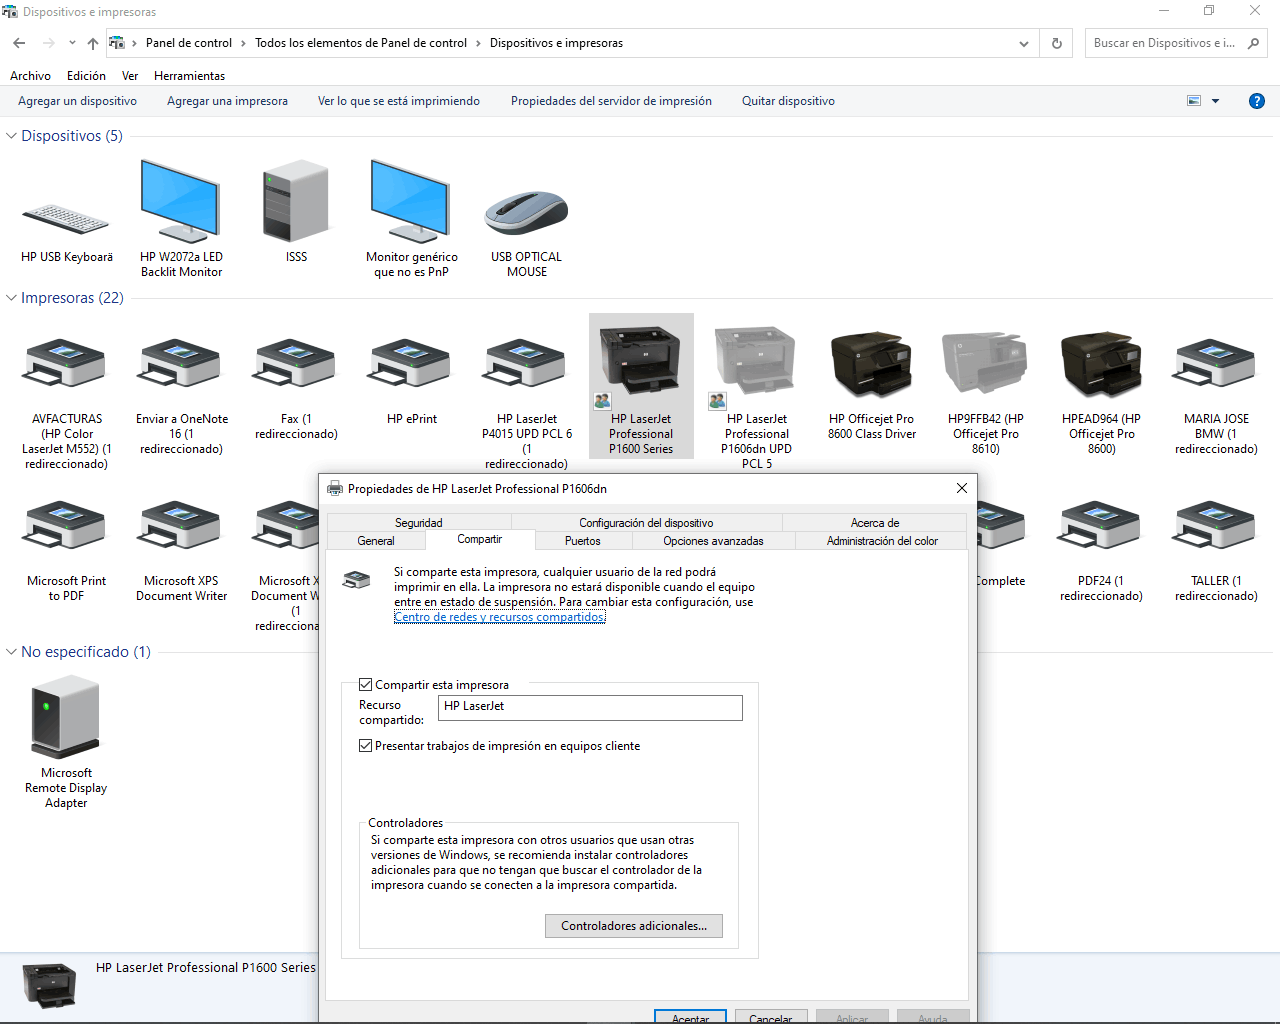Switch to the General tab
Viewport: 1280px width, 1024px height.
[x=376, y=541]
